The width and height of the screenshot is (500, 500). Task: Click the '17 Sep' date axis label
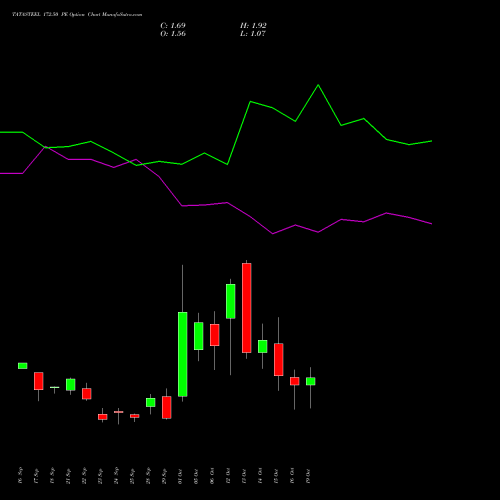point(36,476)
